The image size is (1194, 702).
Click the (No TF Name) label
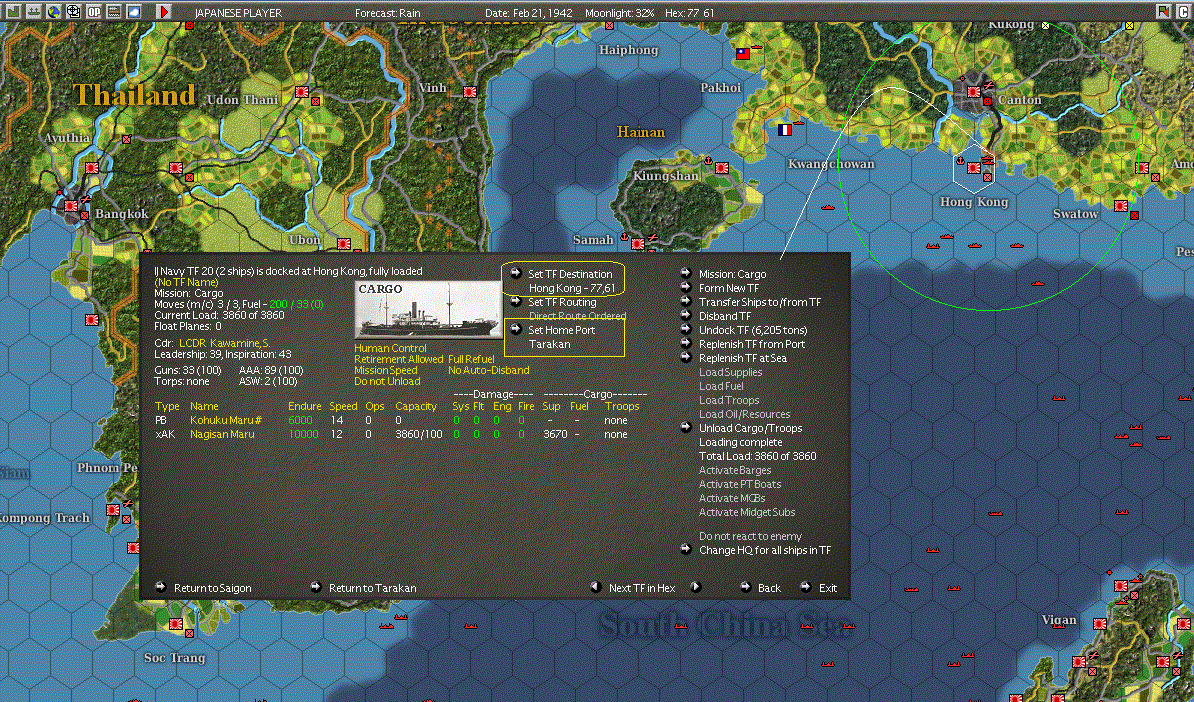tap(187, 282)
